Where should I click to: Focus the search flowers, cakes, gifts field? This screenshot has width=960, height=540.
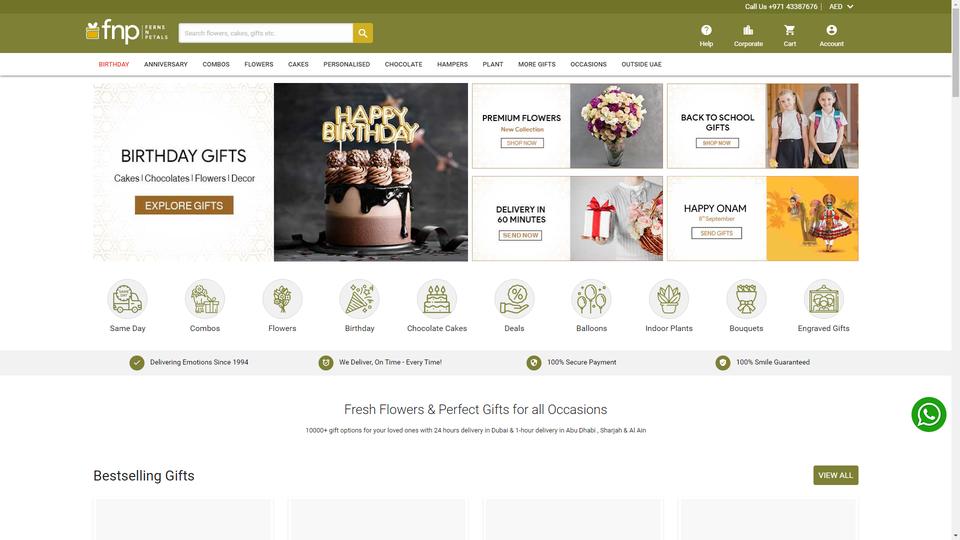pos(265,33)
